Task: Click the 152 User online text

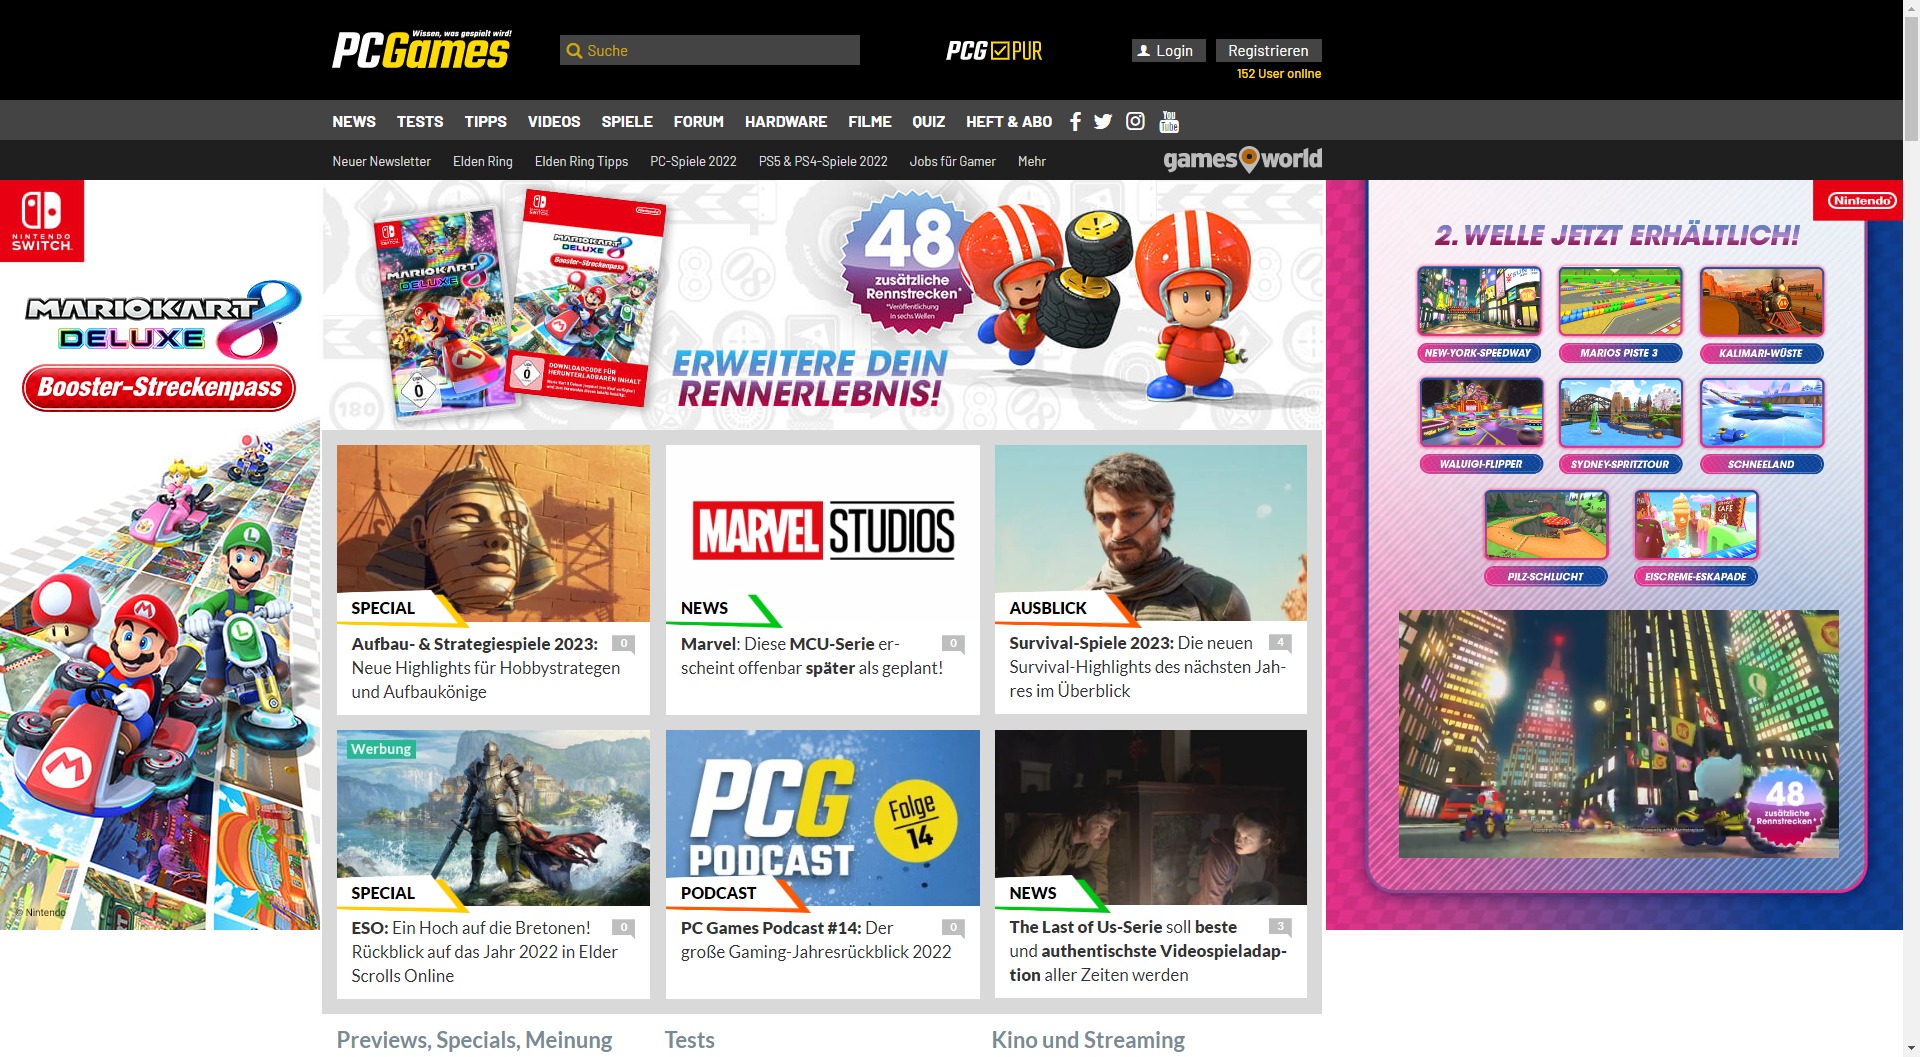Action: coord(1278,74)
